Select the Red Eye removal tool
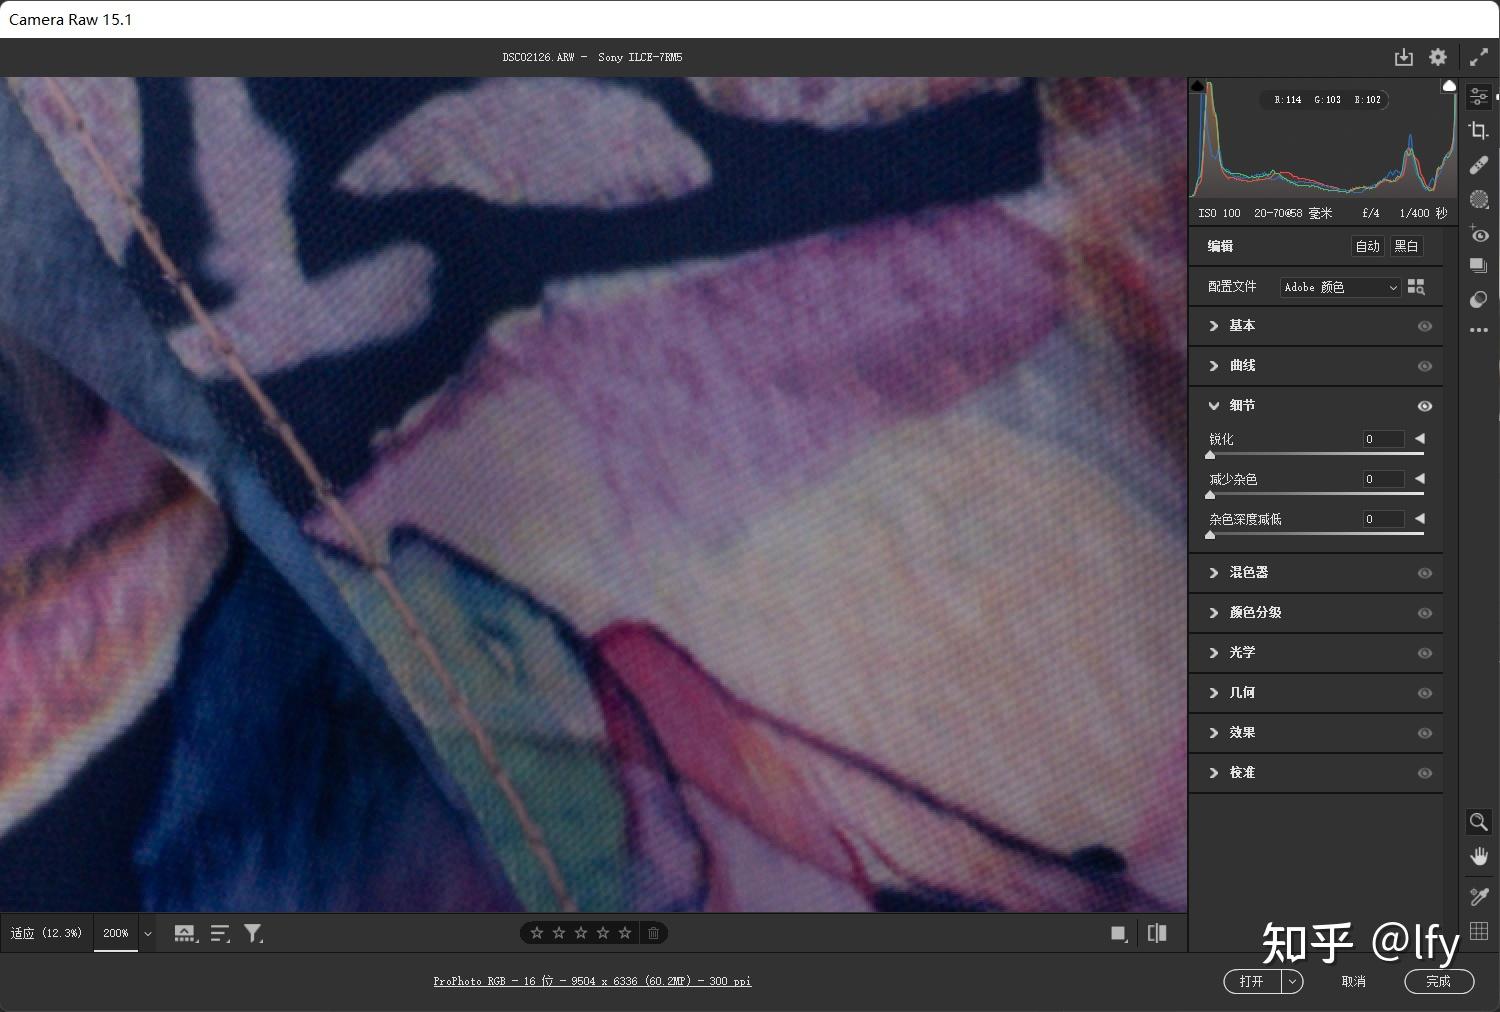 click(x=1479, y=234)
